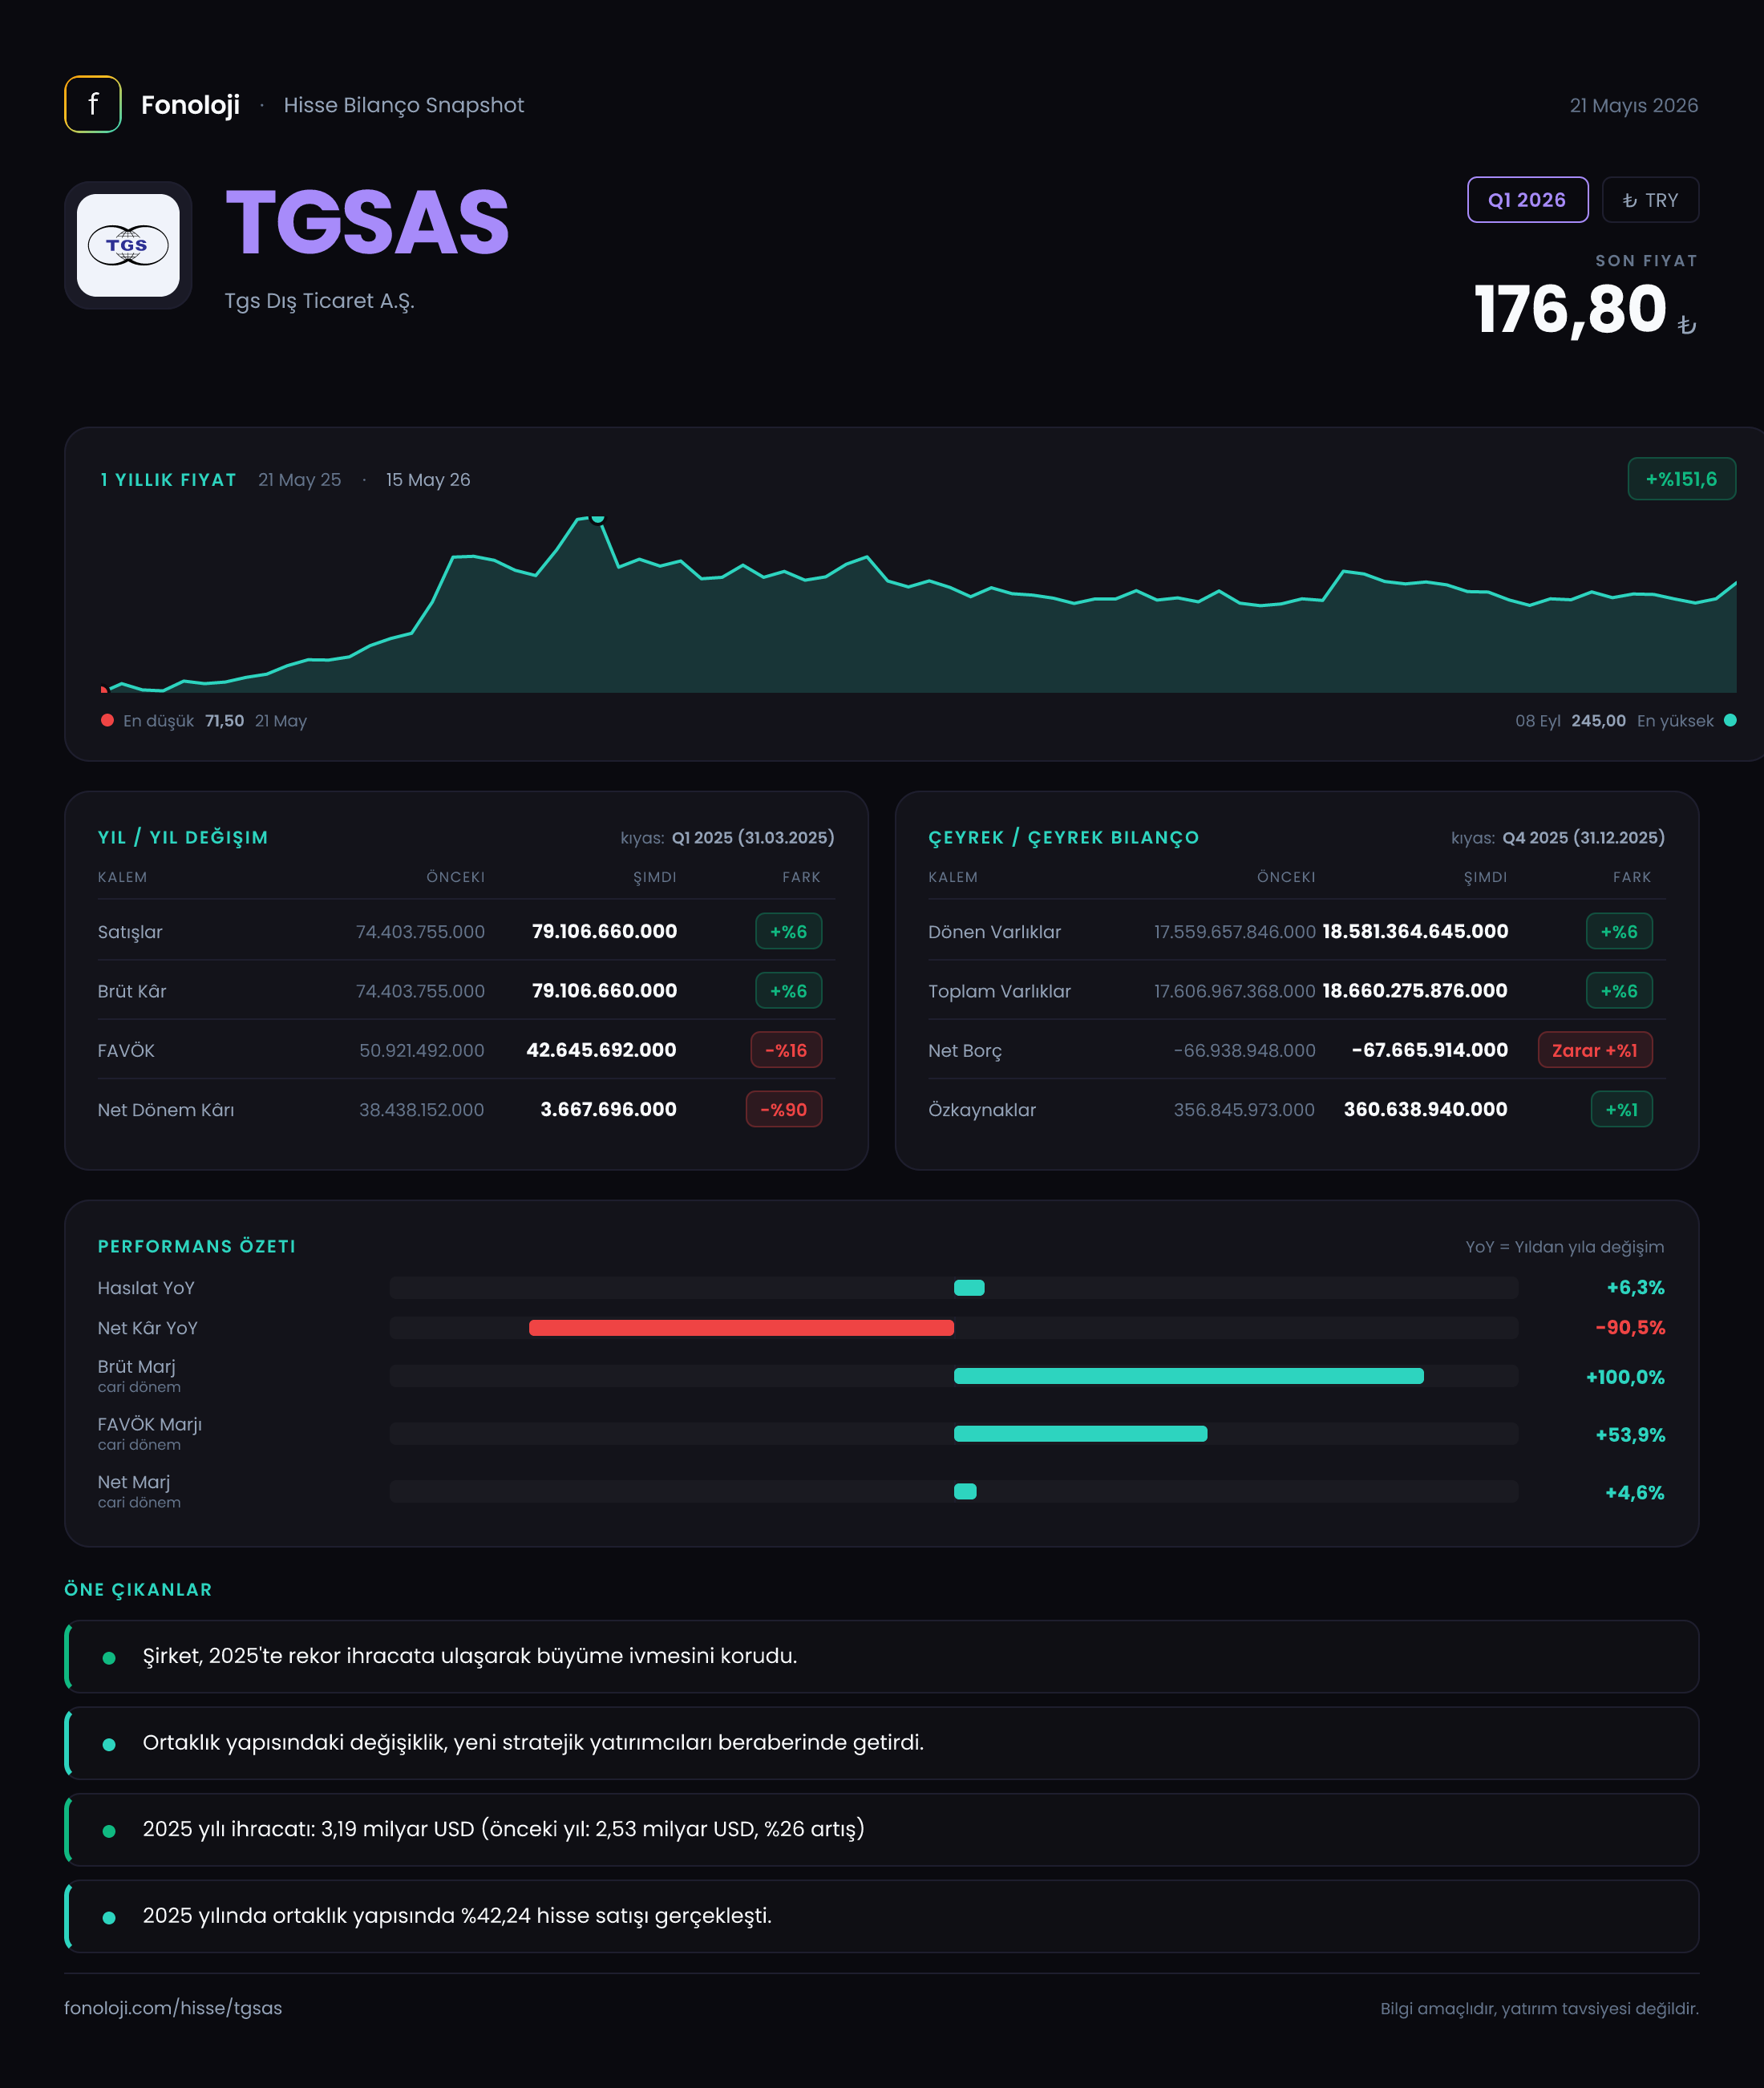
Task: Click the Fonoloji brand name
Action: pyautogui.click(x=190, y=105)
